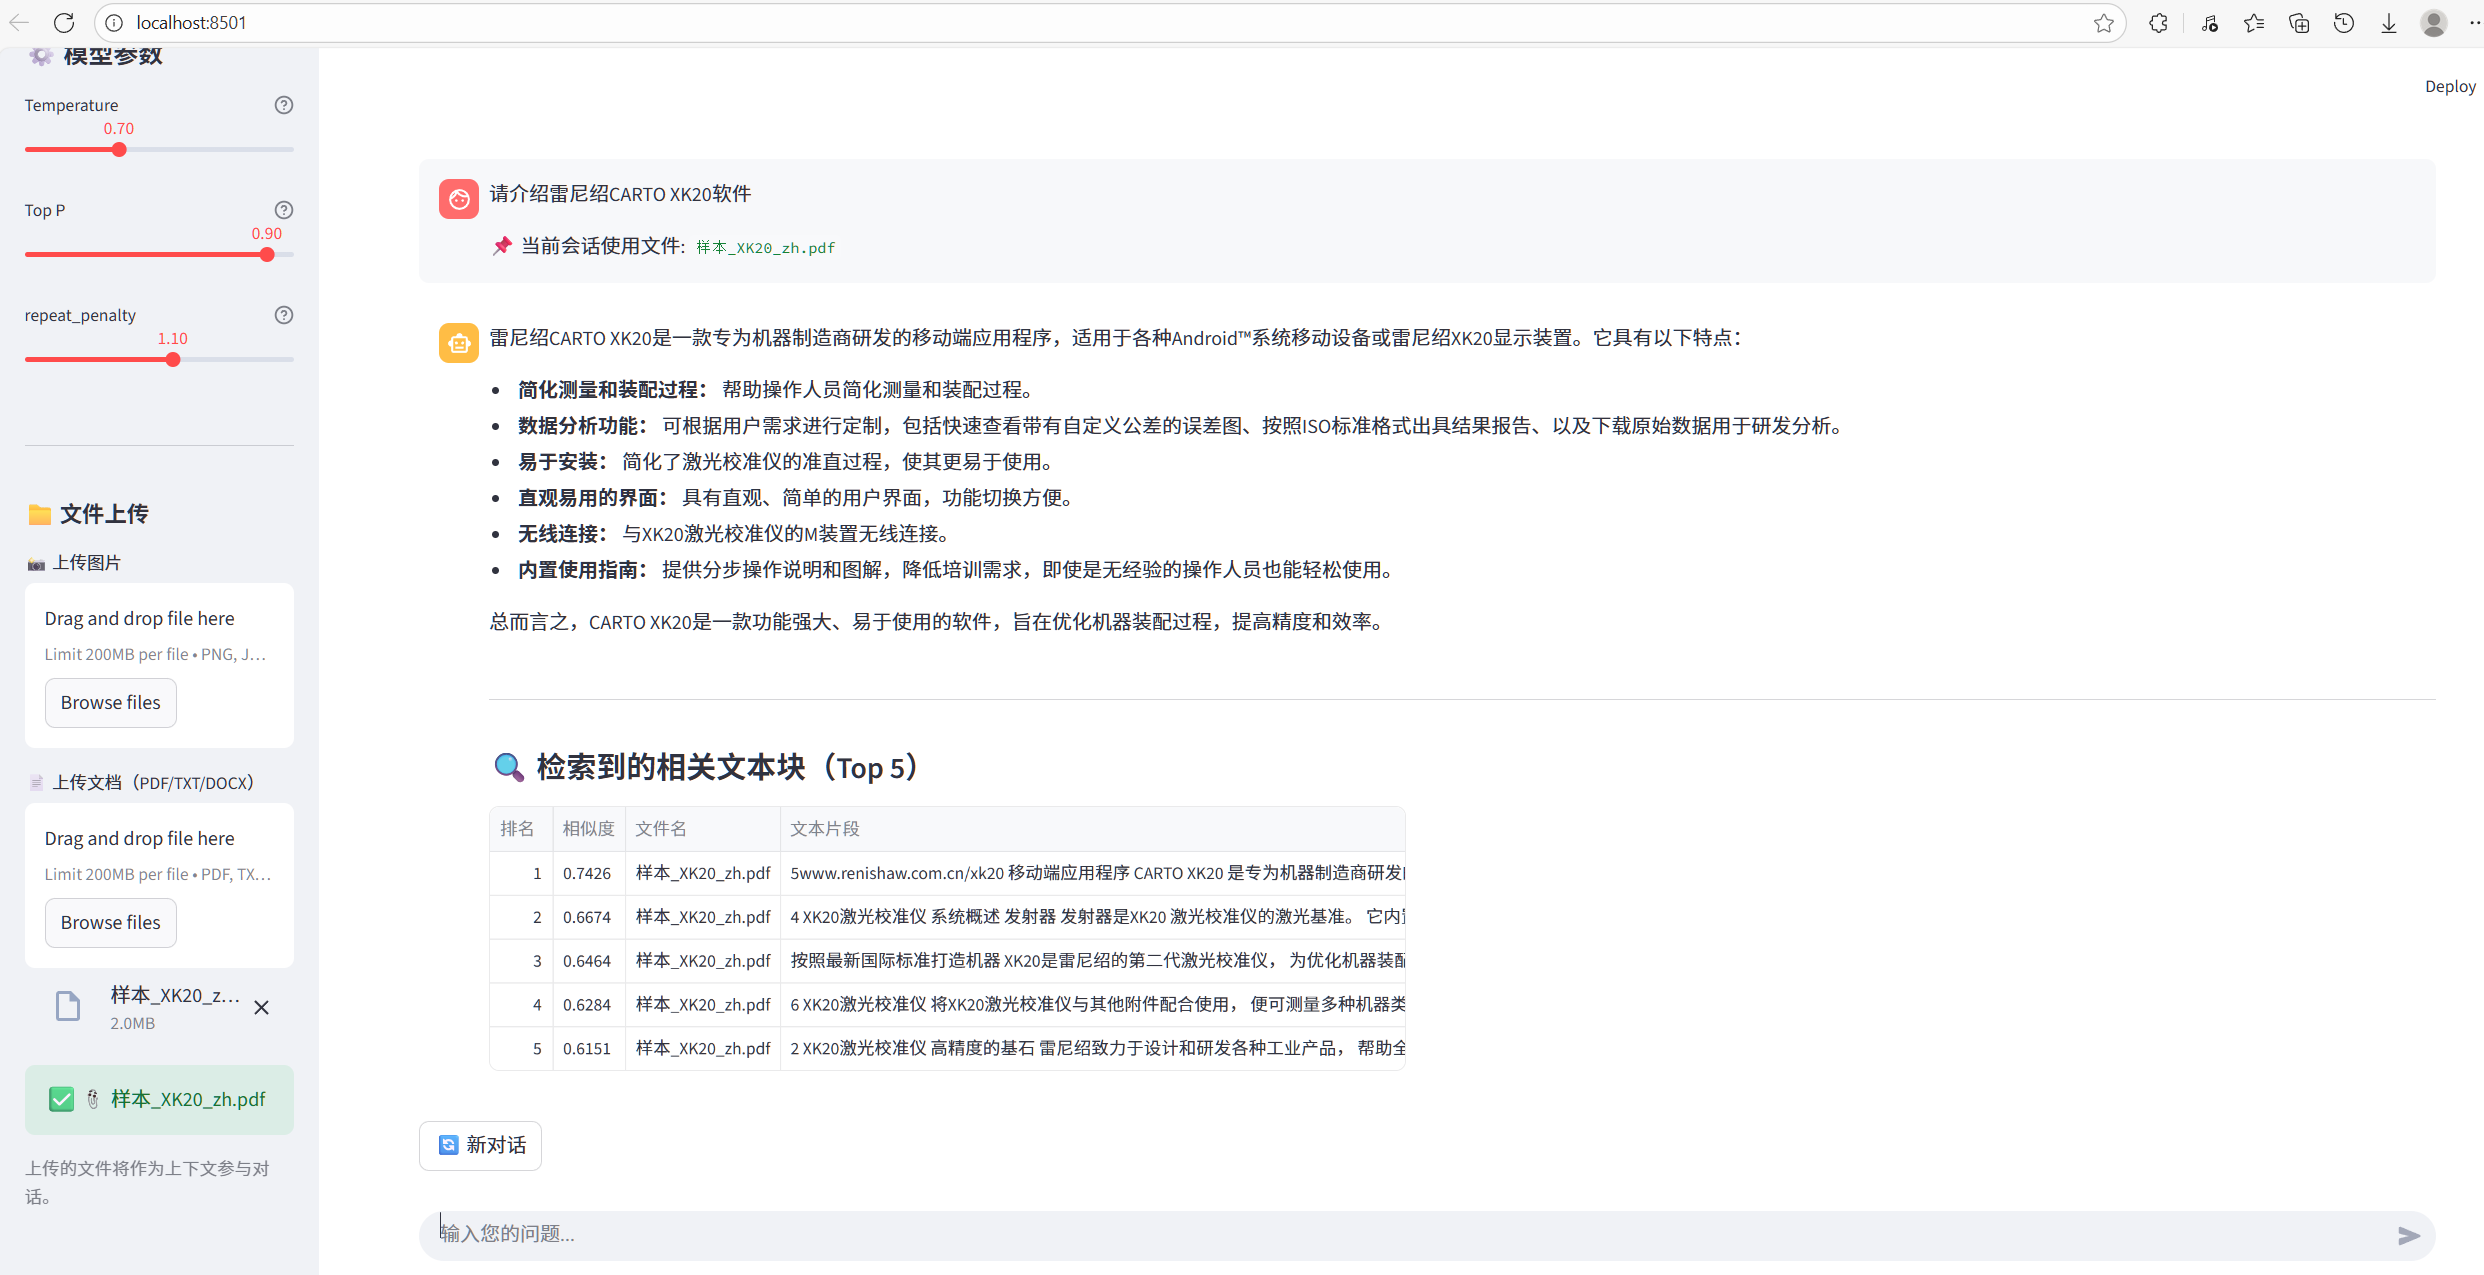Sort table by 文件名 column header
This screenshot has height=1275, width=2484.
coord(703,829)
